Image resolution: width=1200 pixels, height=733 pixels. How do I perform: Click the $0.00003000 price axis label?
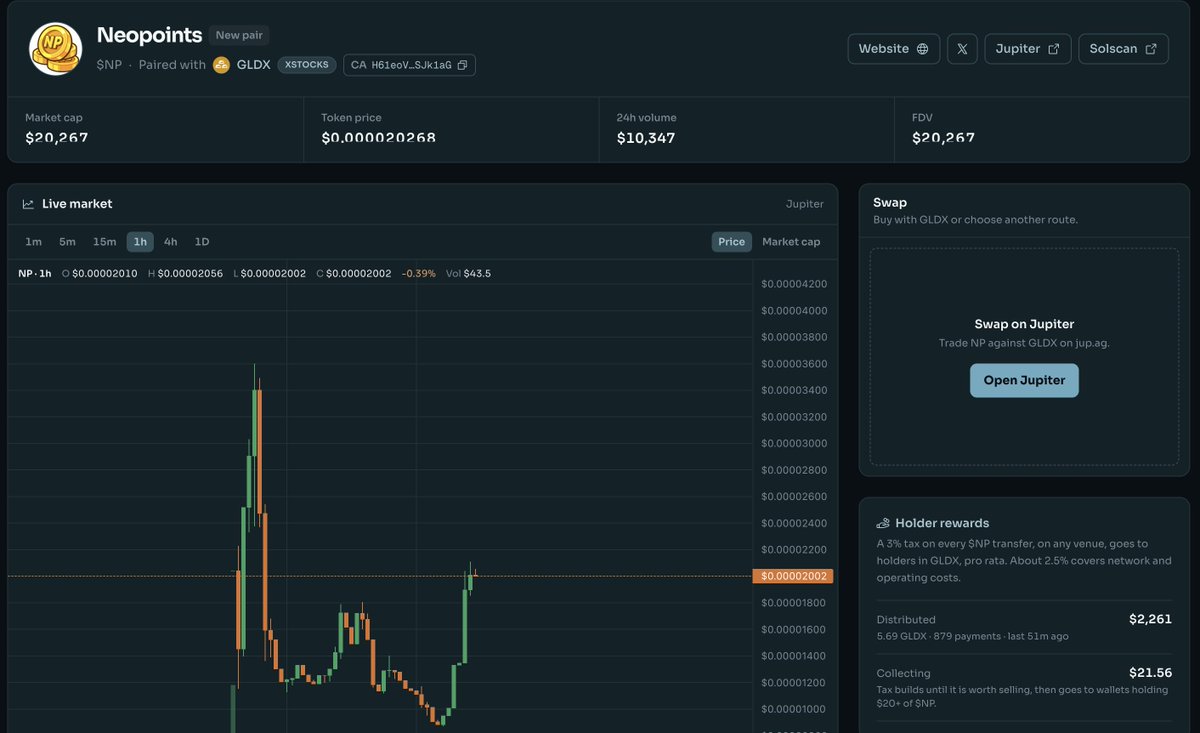794,443
